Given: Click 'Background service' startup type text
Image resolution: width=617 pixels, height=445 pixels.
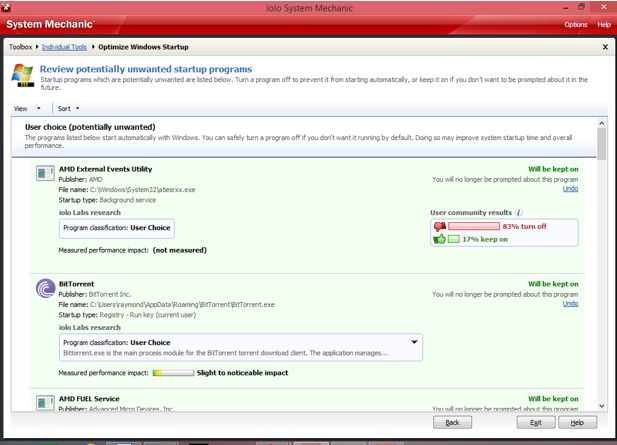Looking at the screenshot, I should click(127, 200).
